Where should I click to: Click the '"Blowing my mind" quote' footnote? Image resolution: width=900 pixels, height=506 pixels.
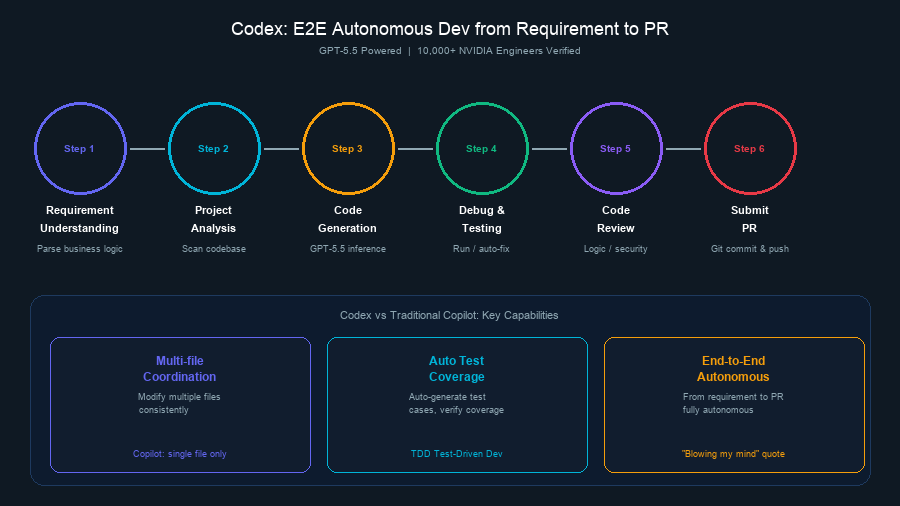coord(733,454)
